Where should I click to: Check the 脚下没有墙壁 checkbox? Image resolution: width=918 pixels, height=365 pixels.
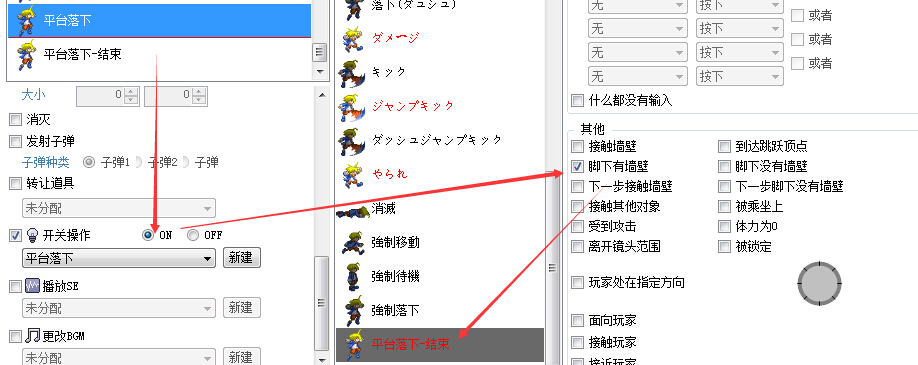(x=725, y=167)
